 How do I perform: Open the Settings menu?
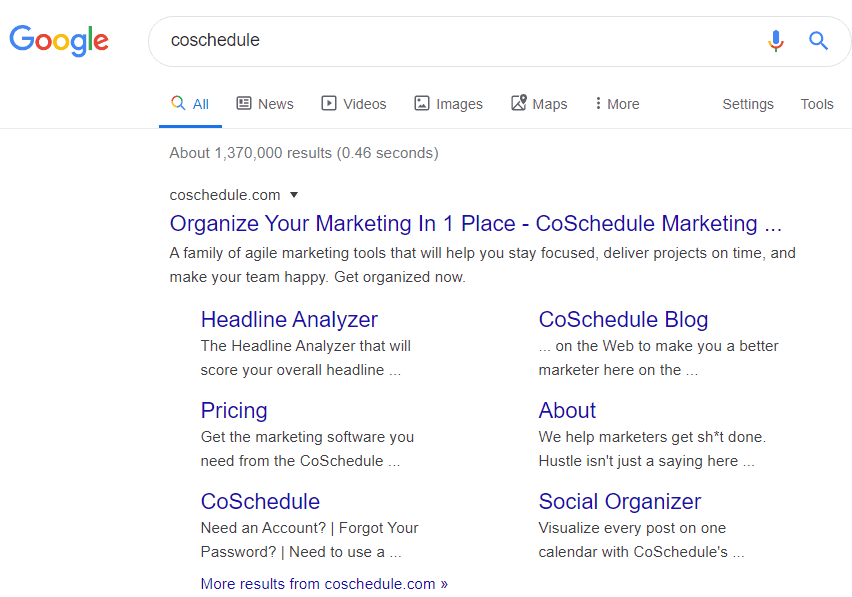[x=748, y=103]
